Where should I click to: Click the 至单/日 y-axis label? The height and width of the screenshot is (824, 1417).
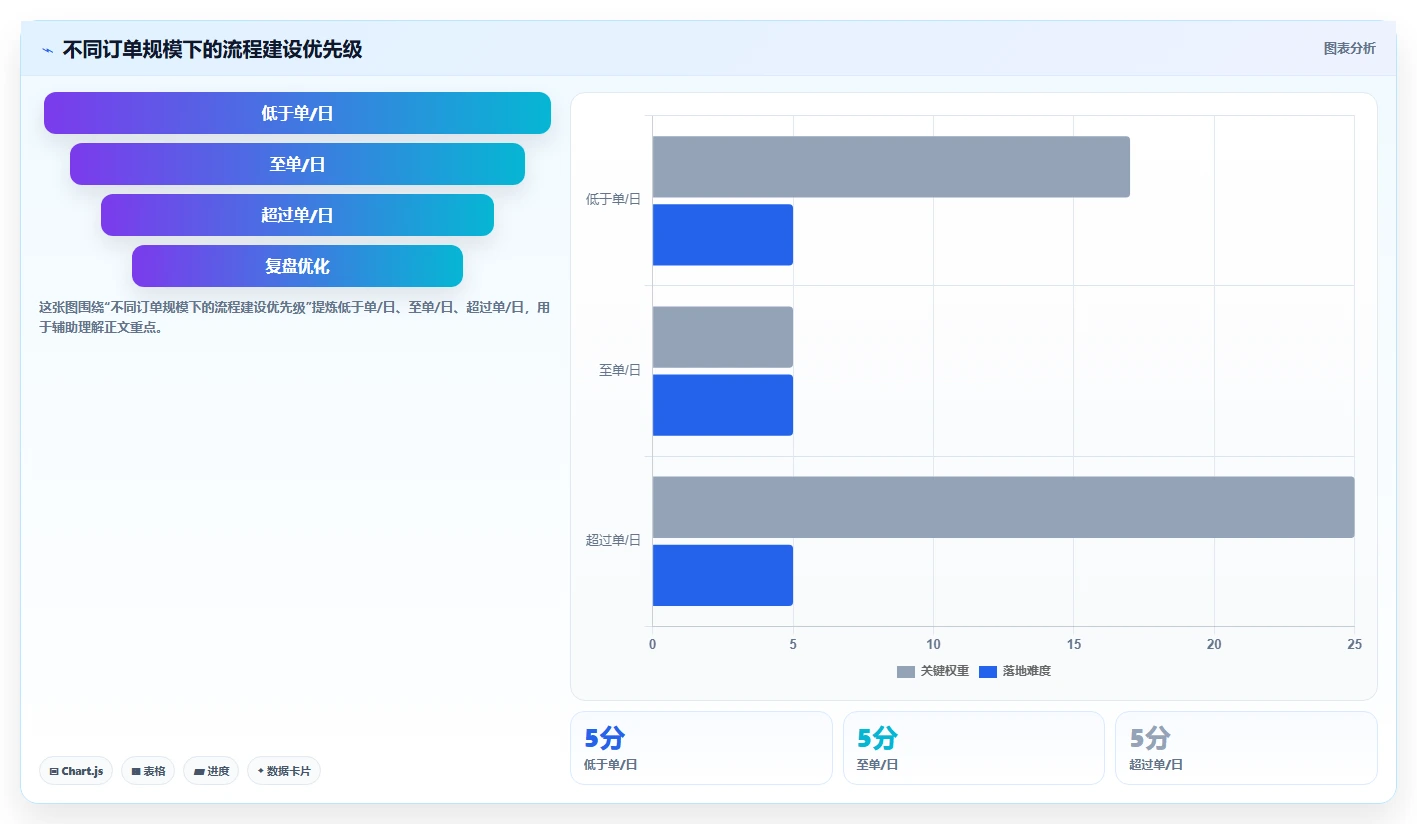coord(620,370)
